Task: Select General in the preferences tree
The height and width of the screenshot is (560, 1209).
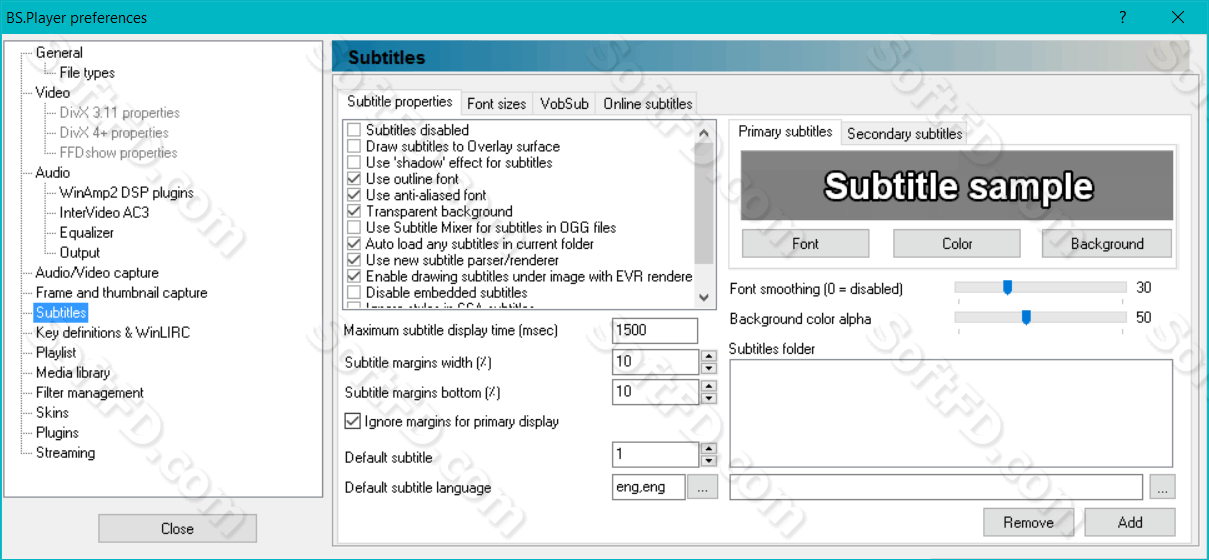Action: tap(59, 53)
